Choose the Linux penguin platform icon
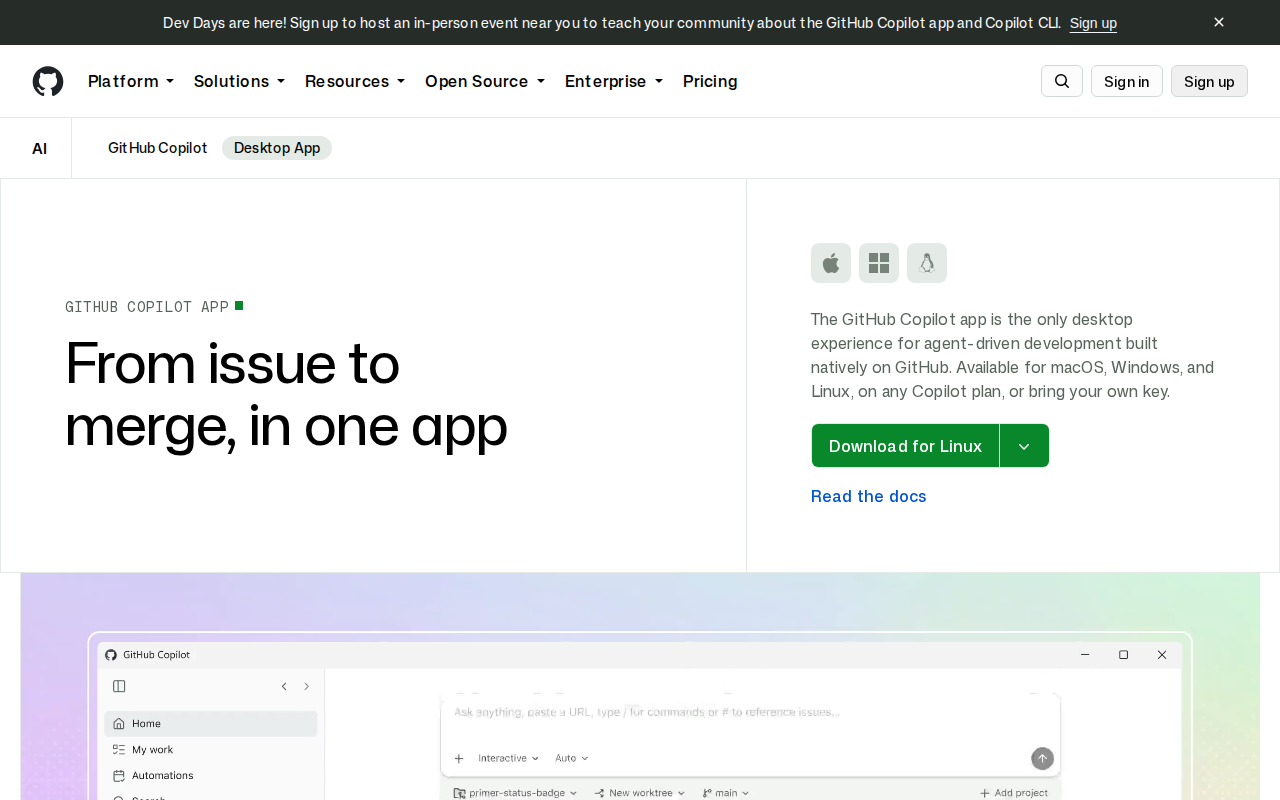This screenshot has height=800, width=1280. coord(927,263)
